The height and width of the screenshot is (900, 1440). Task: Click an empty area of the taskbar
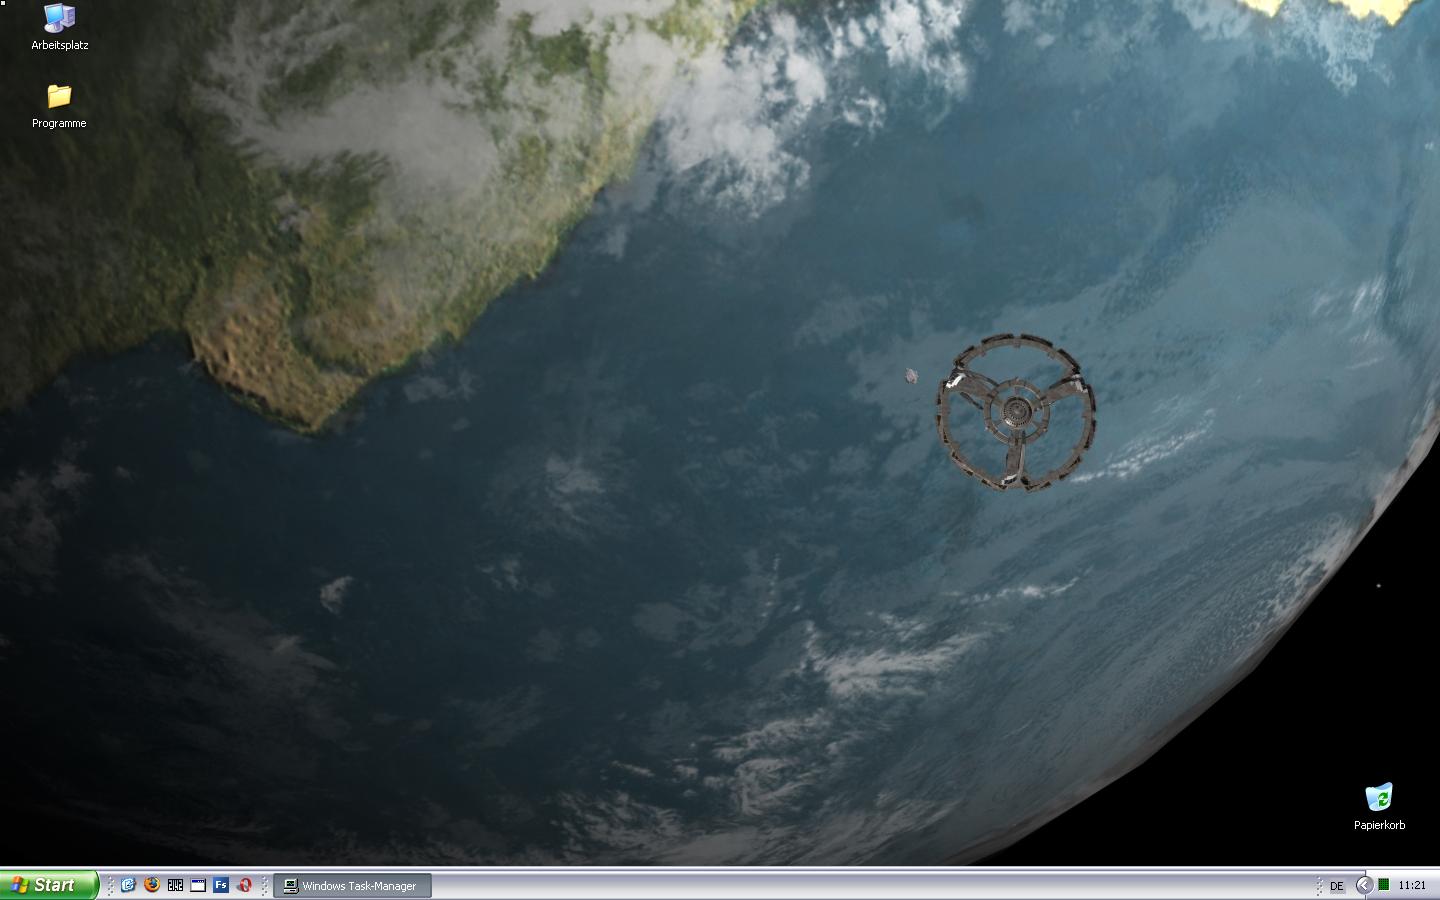(x=800, y=886)
